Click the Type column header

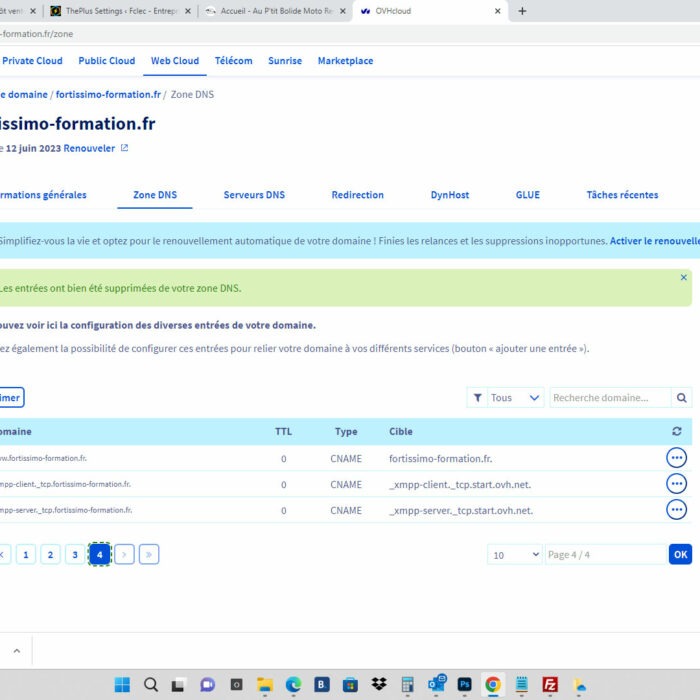[346, 431]
